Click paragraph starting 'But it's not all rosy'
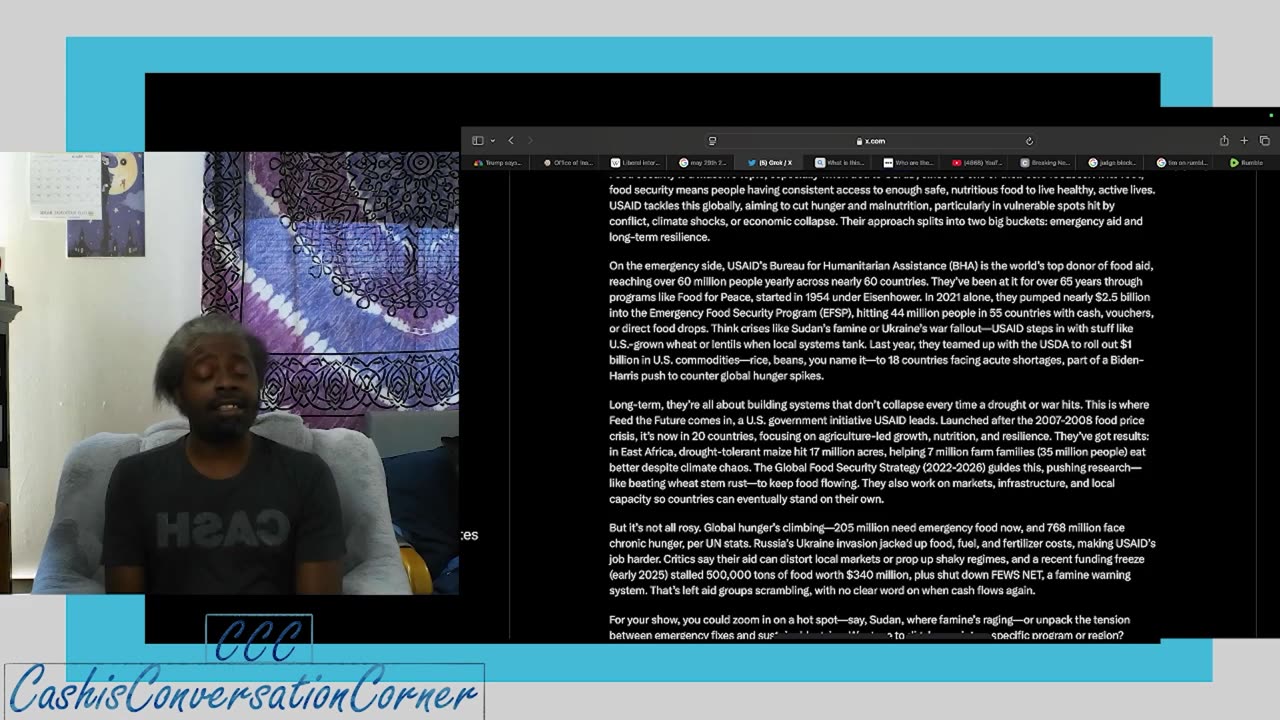Viewport: 1280px width, 720px height. click(x=882, y=559)
